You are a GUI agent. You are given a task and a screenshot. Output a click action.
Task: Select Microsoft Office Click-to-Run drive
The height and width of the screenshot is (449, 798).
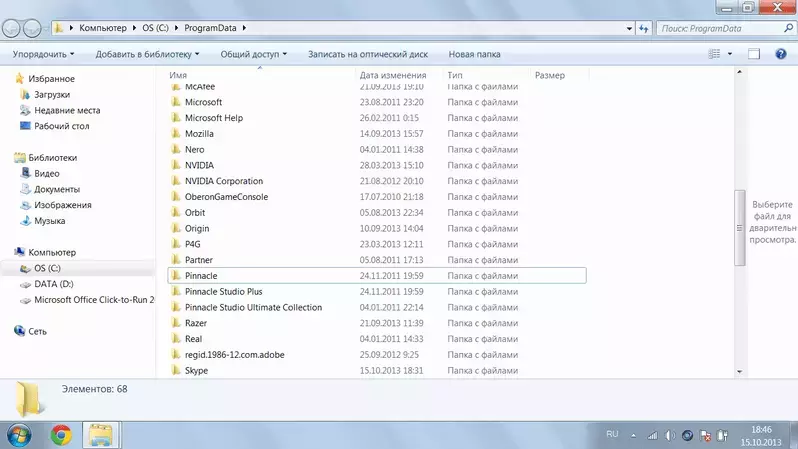(94, 299)
